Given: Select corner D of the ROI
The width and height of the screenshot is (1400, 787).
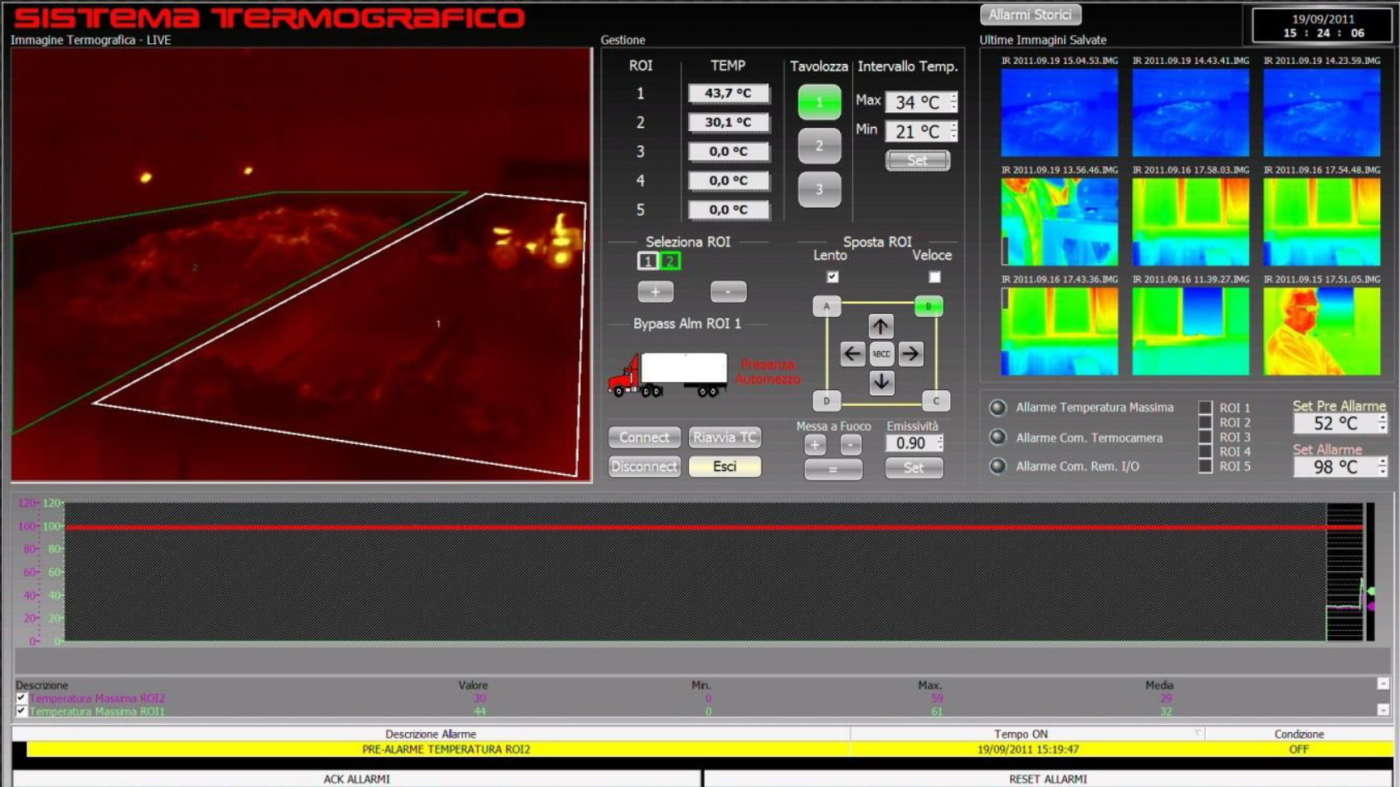Looking at the screenshot, I should click(x=826, y=401).
